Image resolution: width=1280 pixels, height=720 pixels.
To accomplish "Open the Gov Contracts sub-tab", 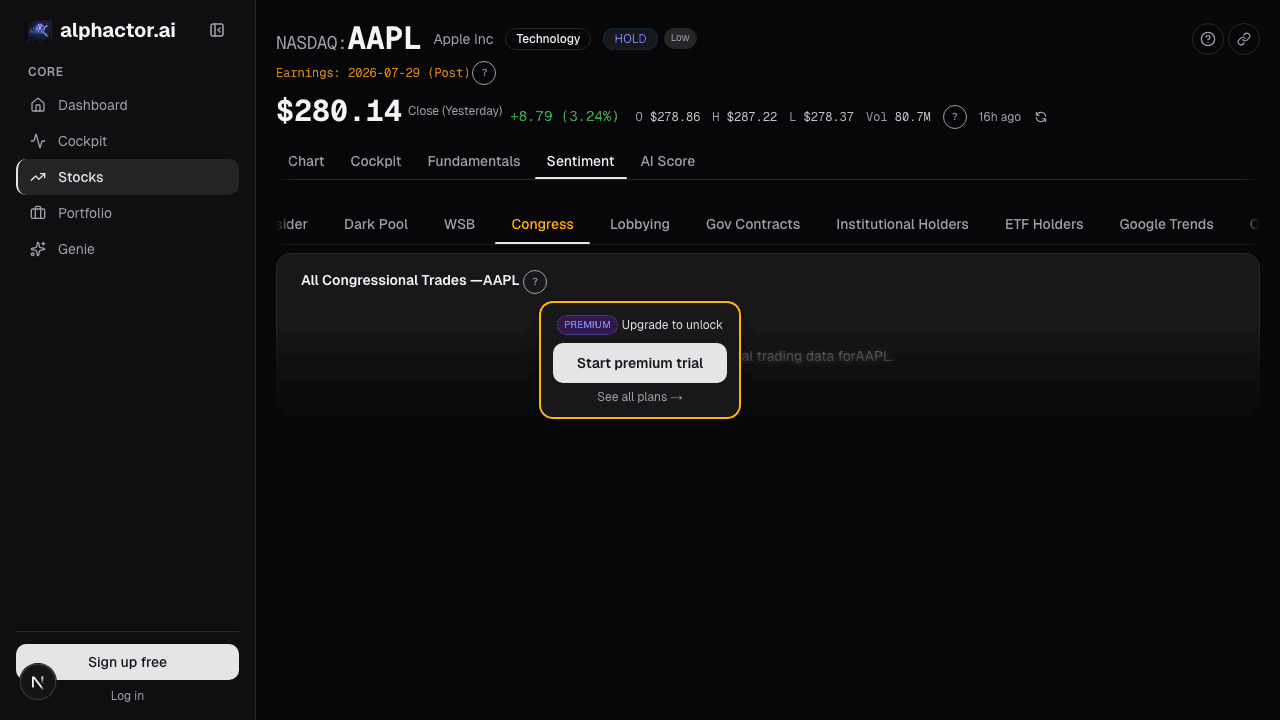I will pyautogui.click(x=753, y=224).
